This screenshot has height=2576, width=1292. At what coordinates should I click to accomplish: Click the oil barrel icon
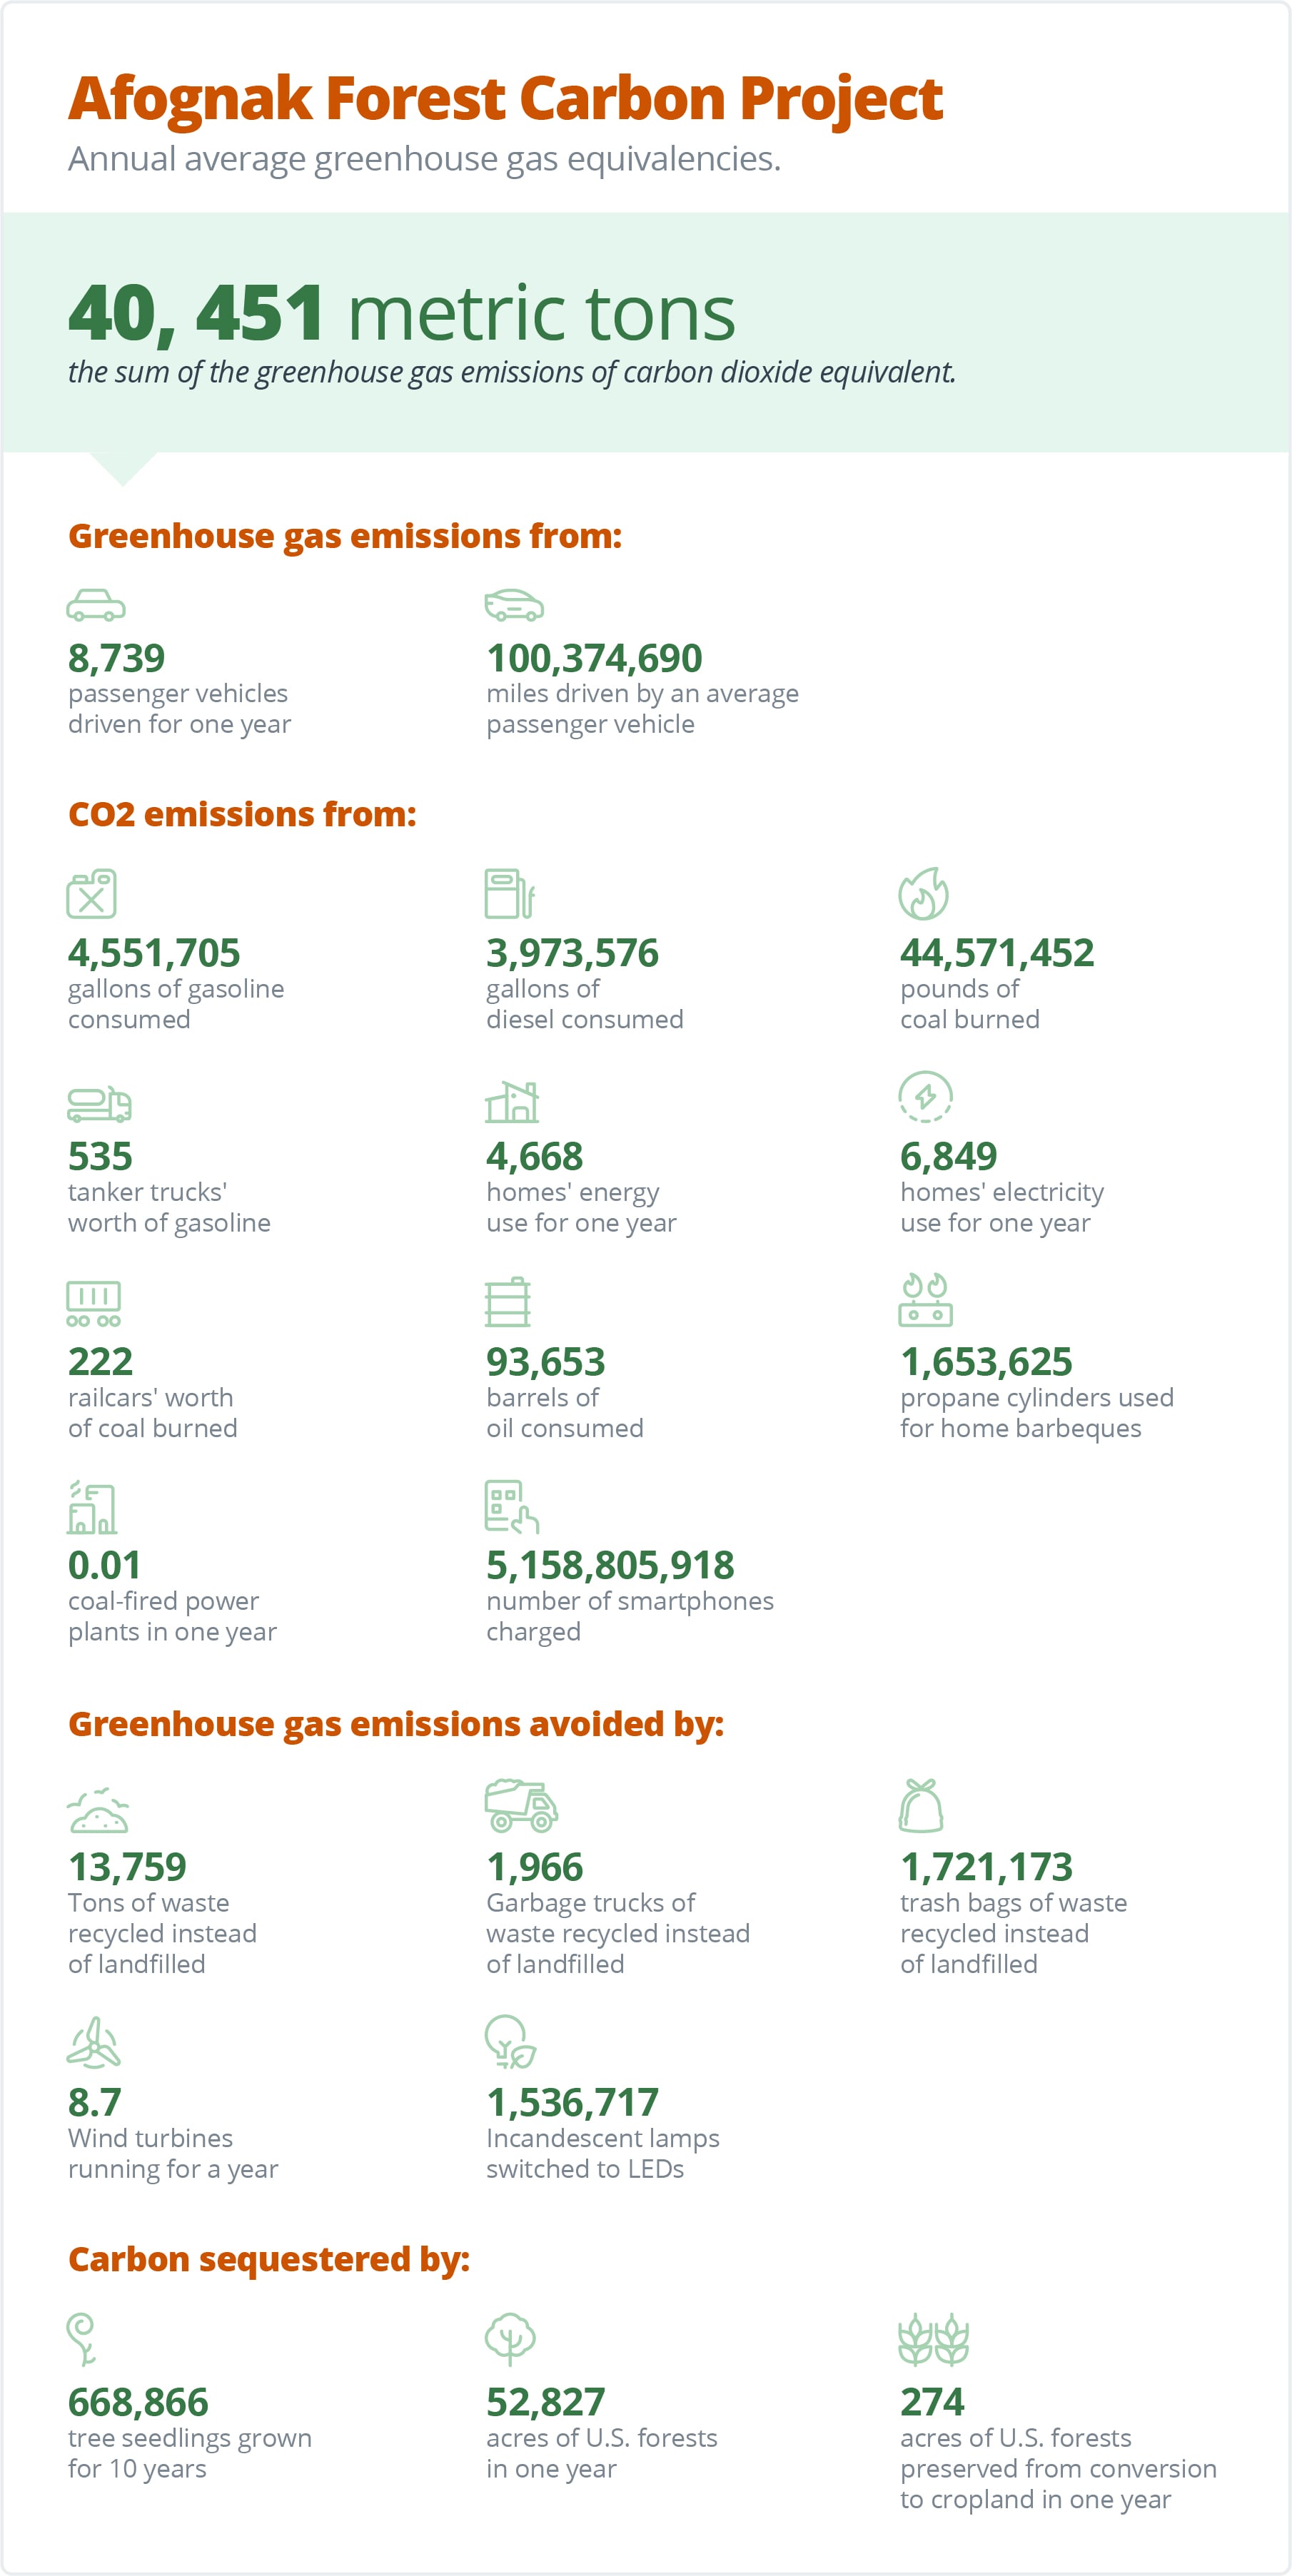[x=508, y=1302]
